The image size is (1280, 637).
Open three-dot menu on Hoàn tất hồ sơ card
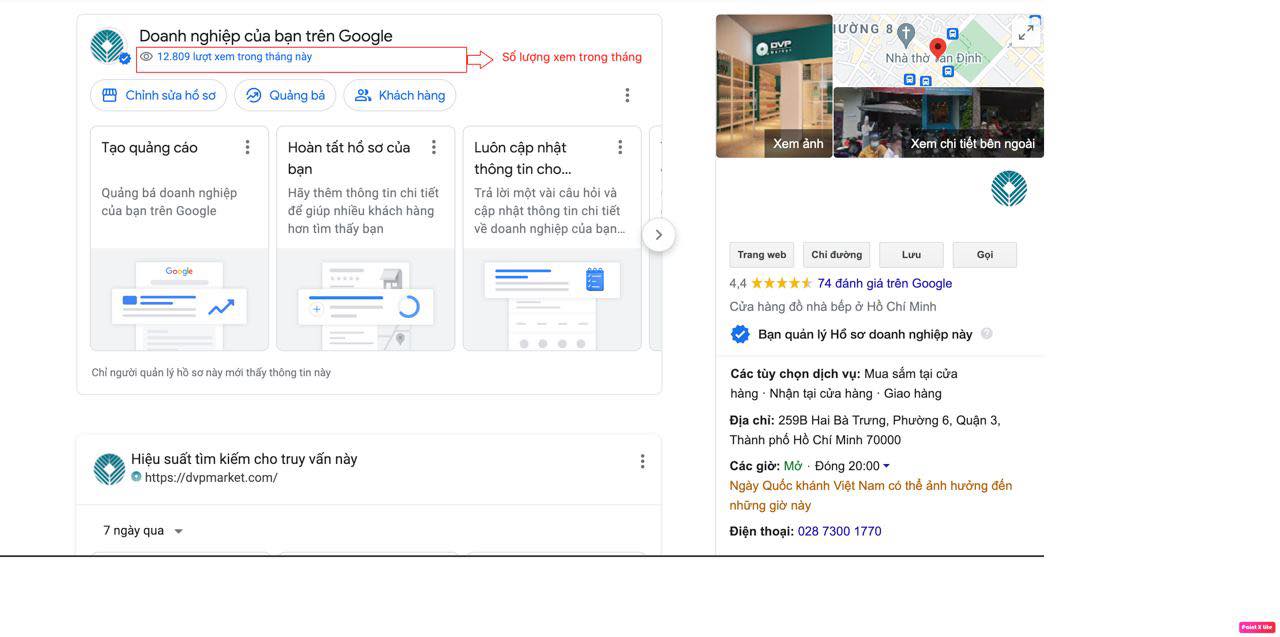pos(433,147)
